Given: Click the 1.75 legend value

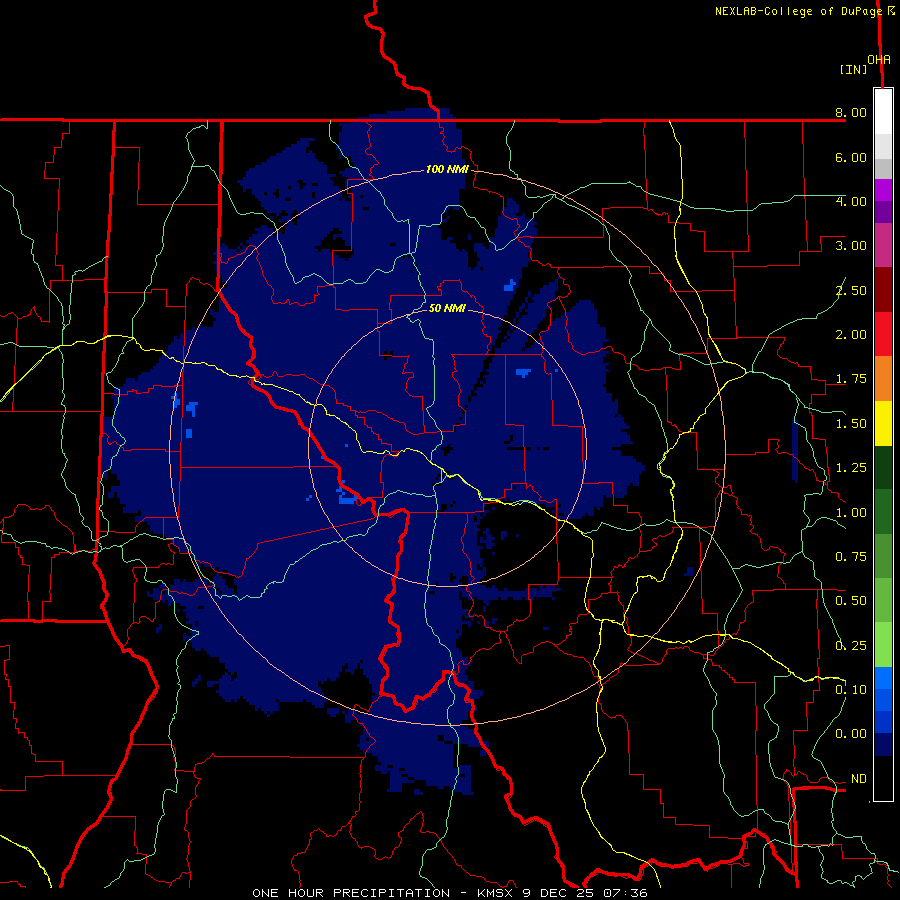Looking at the screenshot, I should point(851,379).
